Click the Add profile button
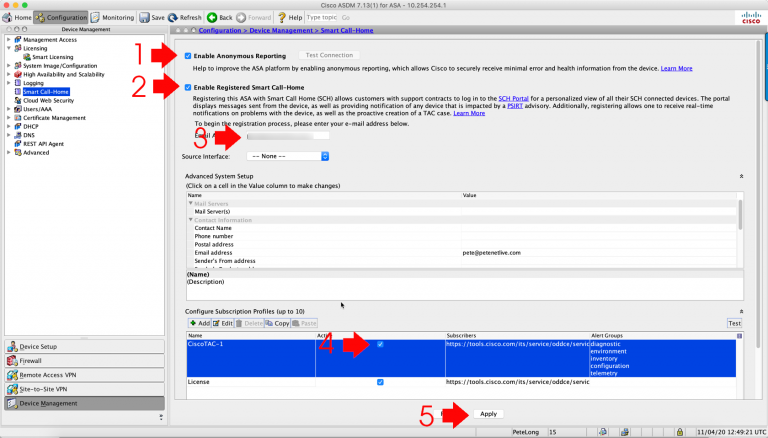Viewport: 768px width, 438px height. pyautogui.click(x=200, y=323)
